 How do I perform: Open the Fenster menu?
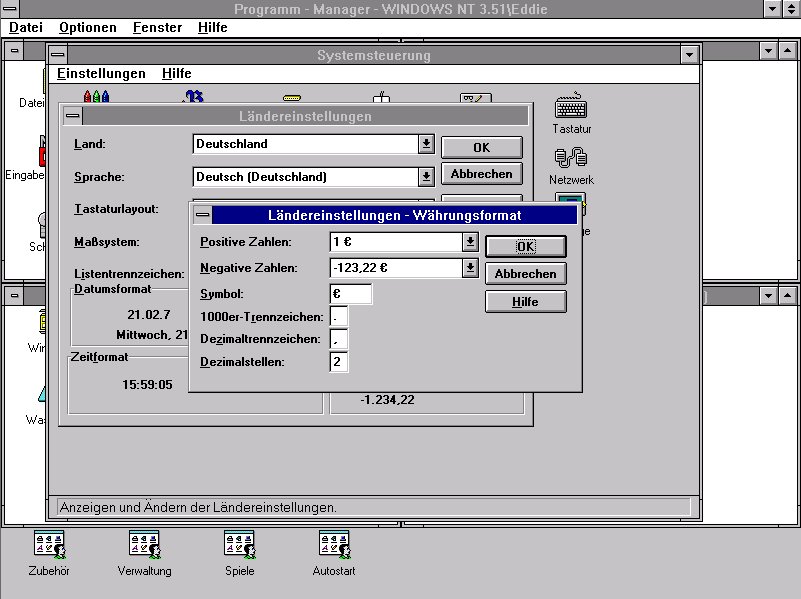pos(157,27)
